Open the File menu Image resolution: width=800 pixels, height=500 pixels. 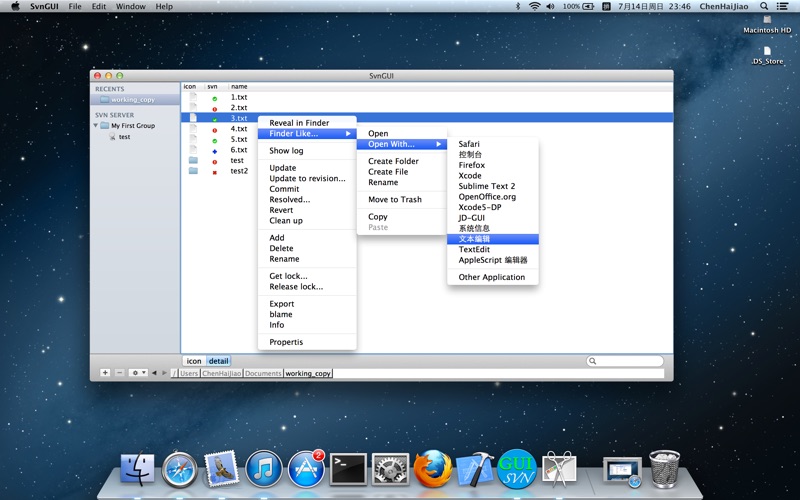click(75, 6)
